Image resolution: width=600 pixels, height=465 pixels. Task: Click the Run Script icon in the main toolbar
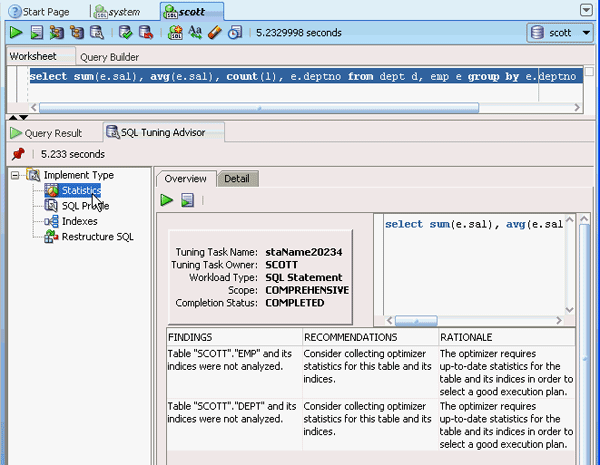coord(37,33)
